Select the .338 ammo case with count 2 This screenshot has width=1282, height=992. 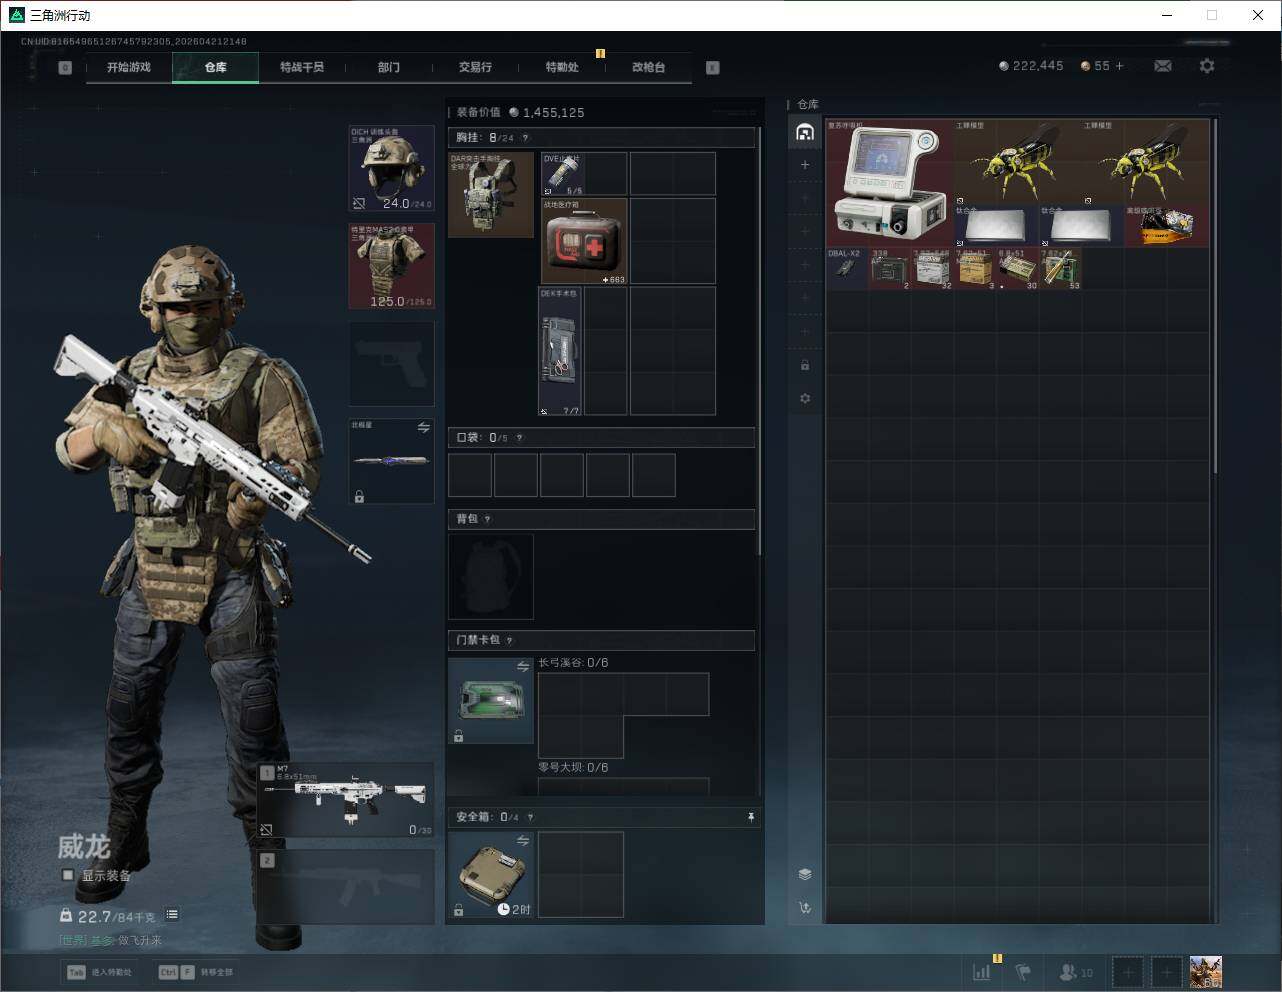click(x=889, y=268)
